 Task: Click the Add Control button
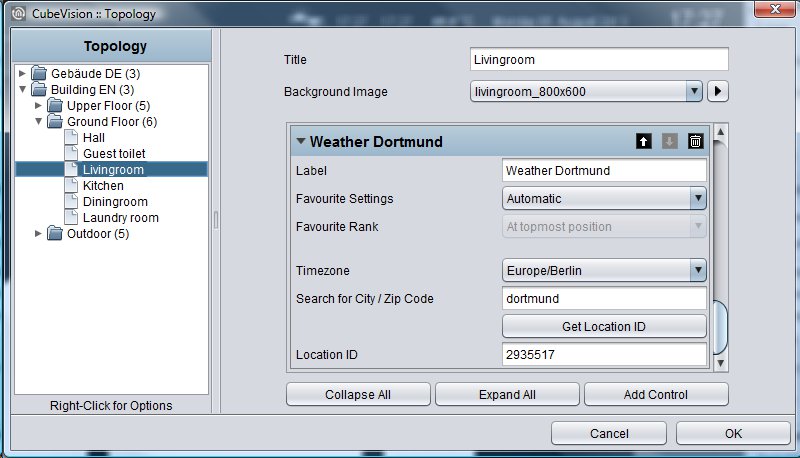[x=656, y=394]
